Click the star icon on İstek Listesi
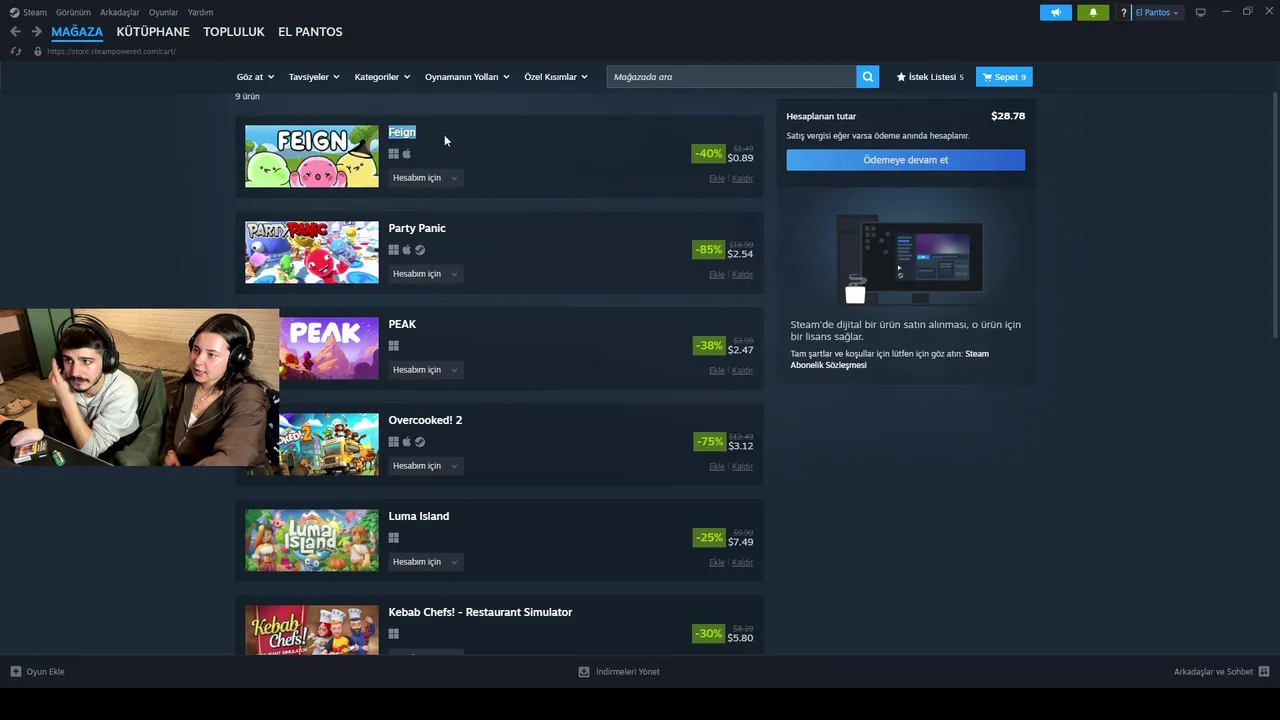The image size is (1280, 720). [x=901, y=77]
